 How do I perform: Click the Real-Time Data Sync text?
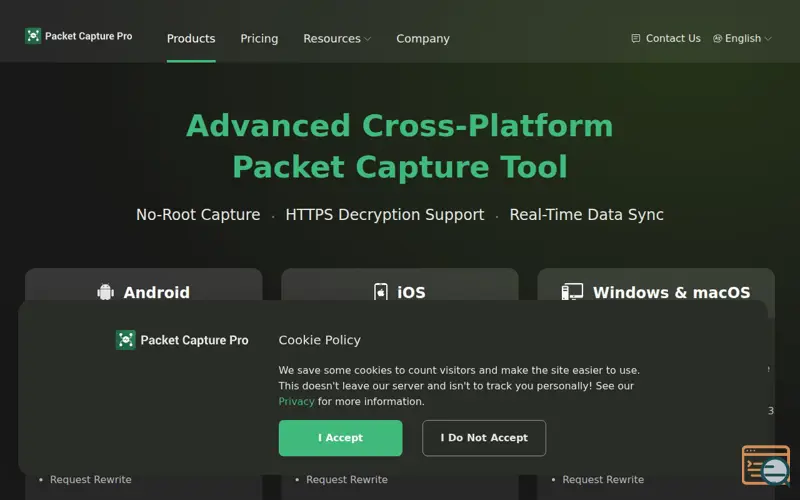(586, 215)
